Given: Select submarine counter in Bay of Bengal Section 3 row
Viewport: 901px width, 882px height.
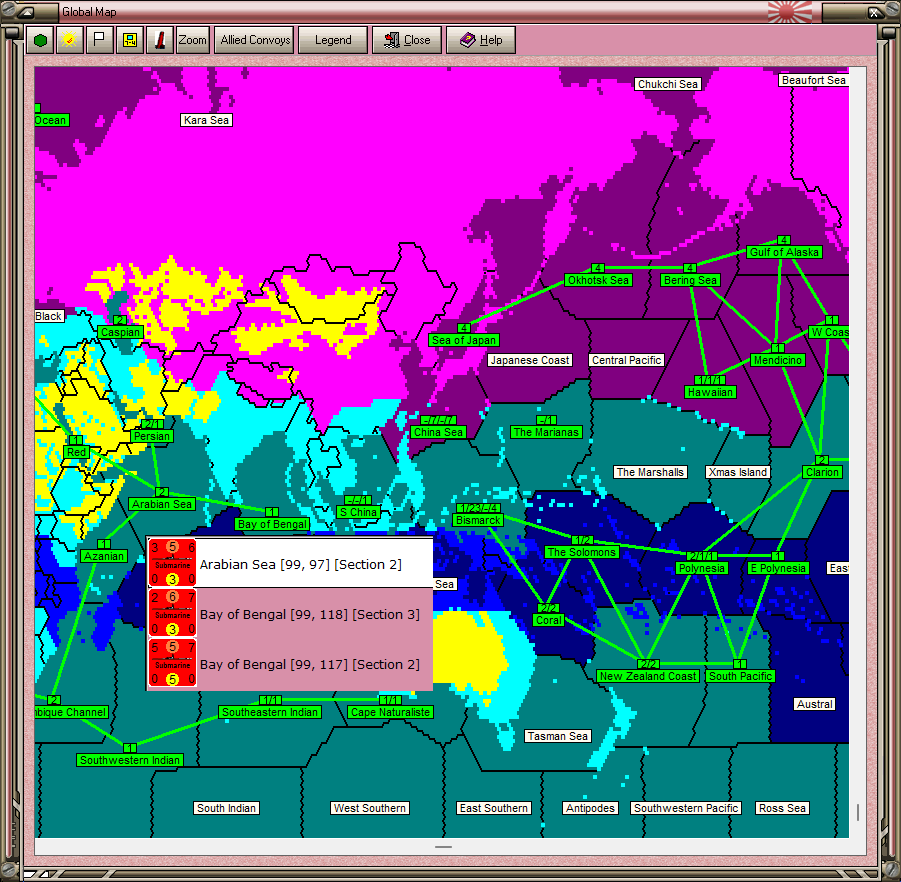Looking at the screenshot, I should [172, 613].
